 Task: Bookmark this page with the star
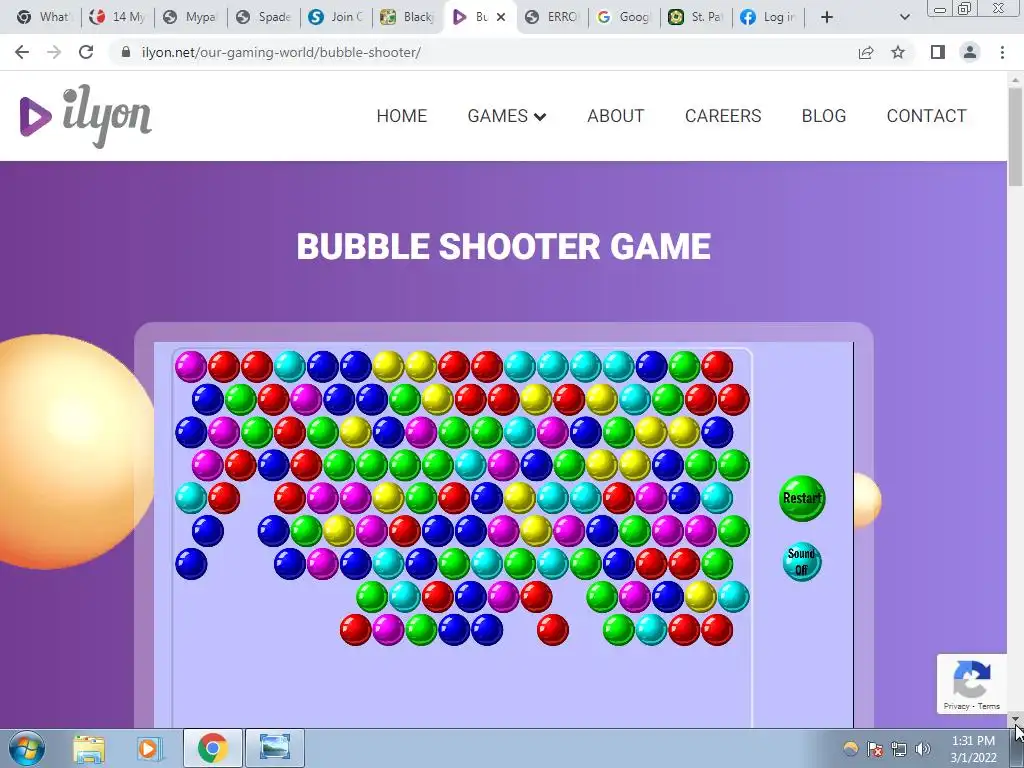click(898, 52)
